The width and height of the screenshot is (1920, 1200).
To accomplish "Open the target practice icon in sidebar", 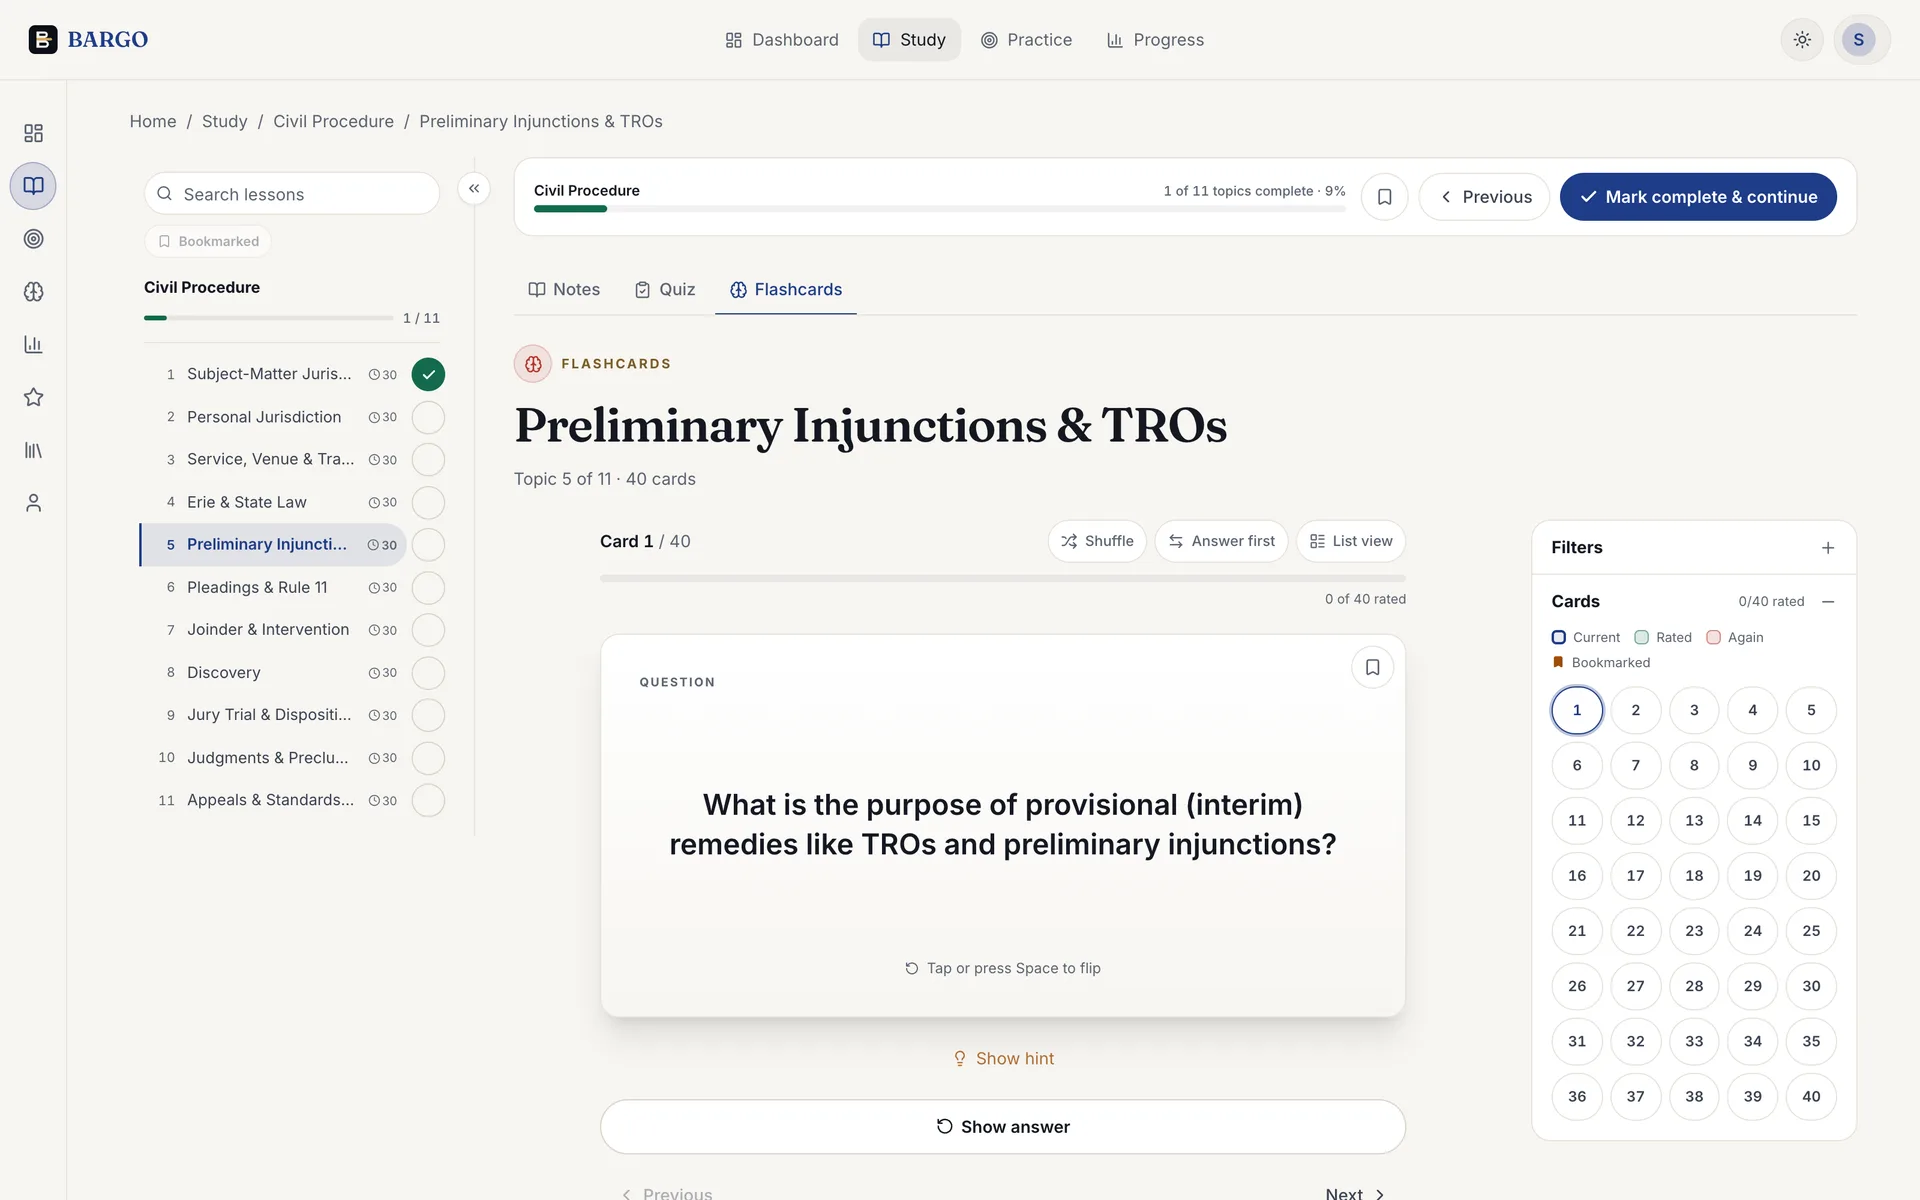I will [33, 239].
